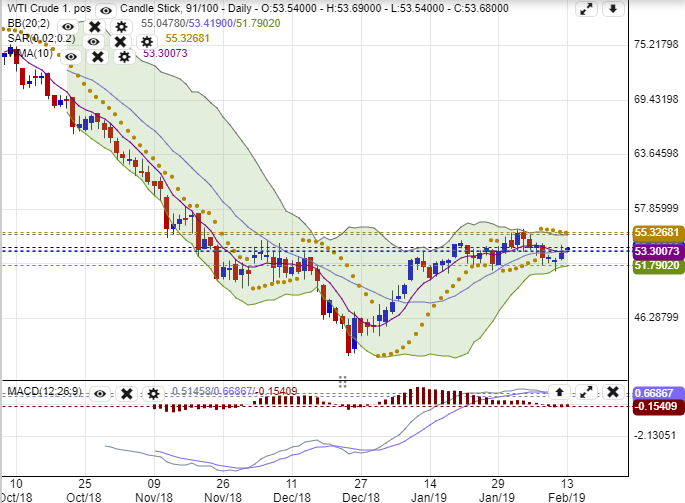Viewport: 685px width, 503px height.
Task: Hide the SAR(0,02;0,2) dots
Action: (94, 42)
